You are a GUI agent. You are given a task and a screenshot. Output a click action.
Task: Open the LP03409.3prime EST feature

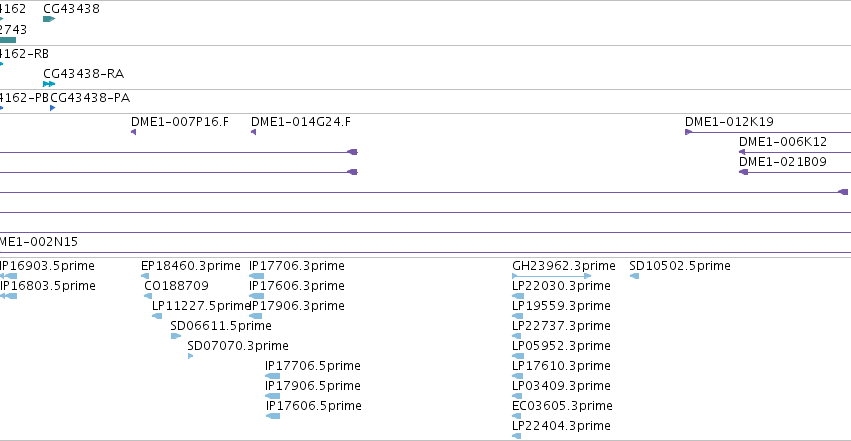coord(561,386)
